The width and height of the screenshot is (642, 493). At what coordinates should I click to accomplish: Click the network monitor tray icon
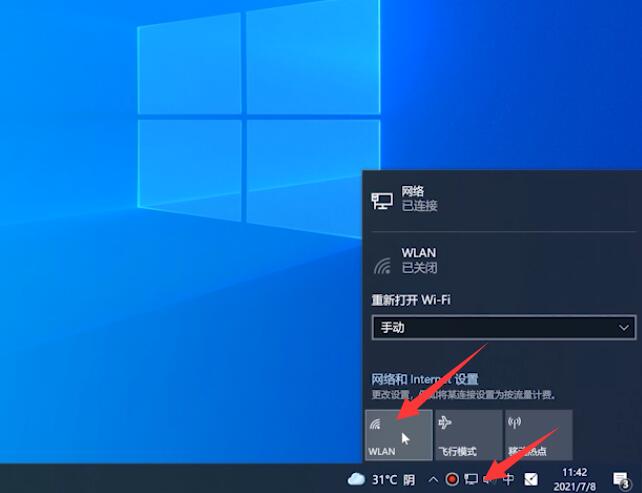coord(471,479)
